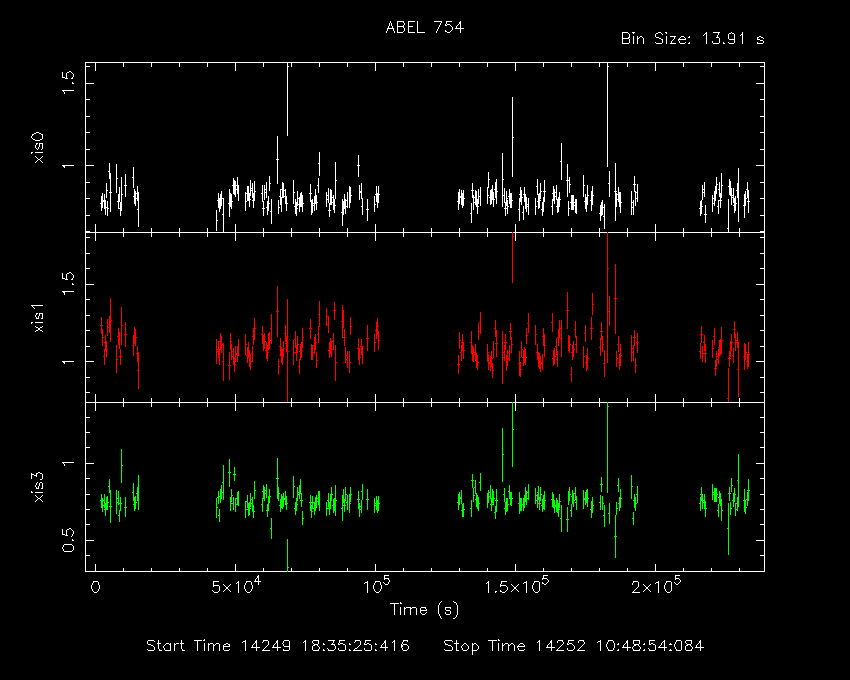Click the Start Time 14249 18:35:25:416 text
Viewport: 850px width, 680px height.
pos(278,646)
